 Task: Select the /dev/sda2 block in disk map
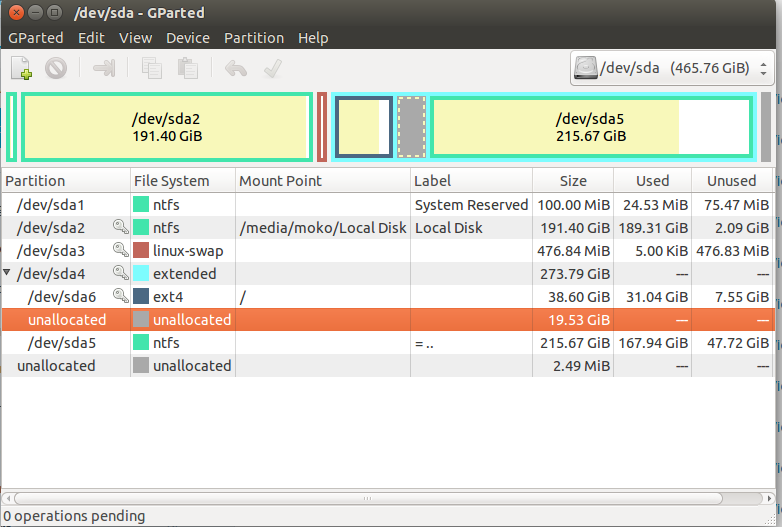(166, 126)
